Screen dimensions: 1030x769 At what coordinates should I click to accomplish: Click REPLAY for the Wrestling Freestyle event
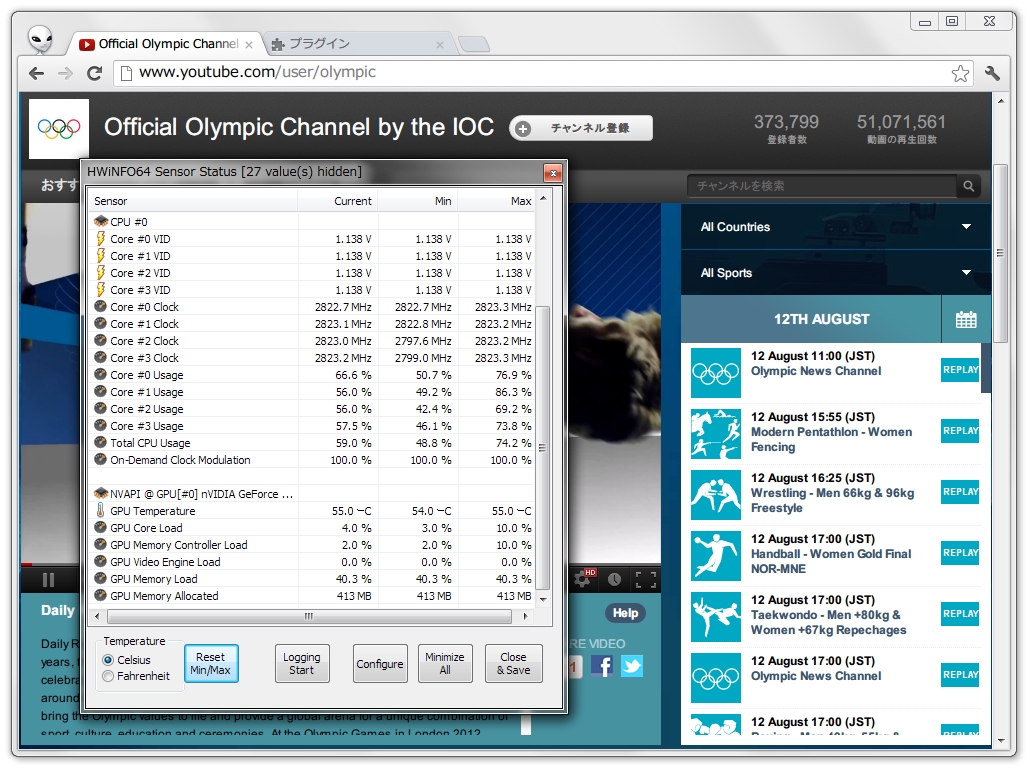tap(959, 492)
